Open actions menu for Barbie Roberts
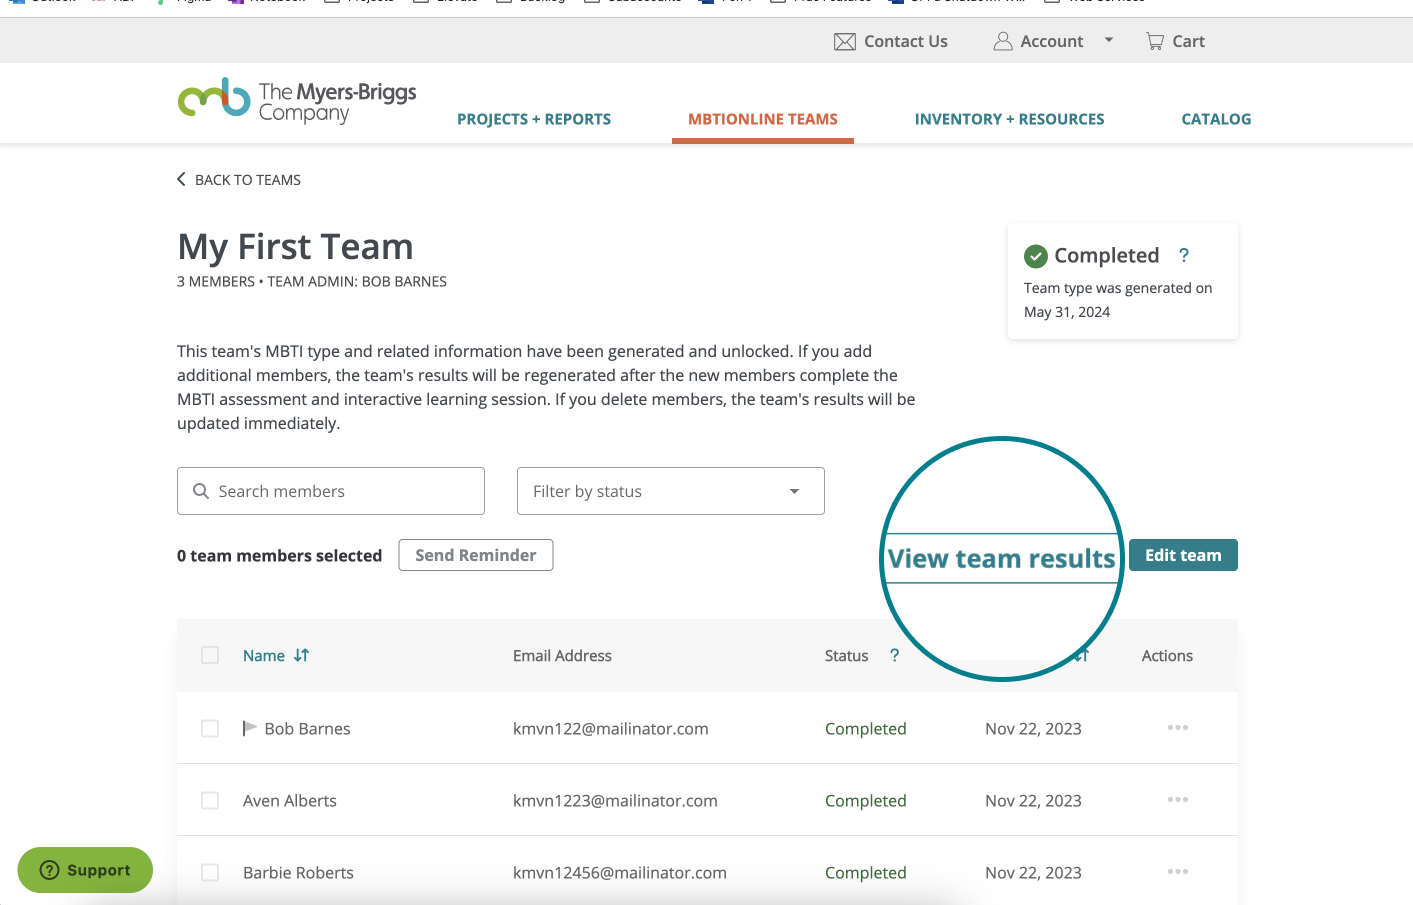Viewport: 1413px width, 905px height. tap(1178, 872)
